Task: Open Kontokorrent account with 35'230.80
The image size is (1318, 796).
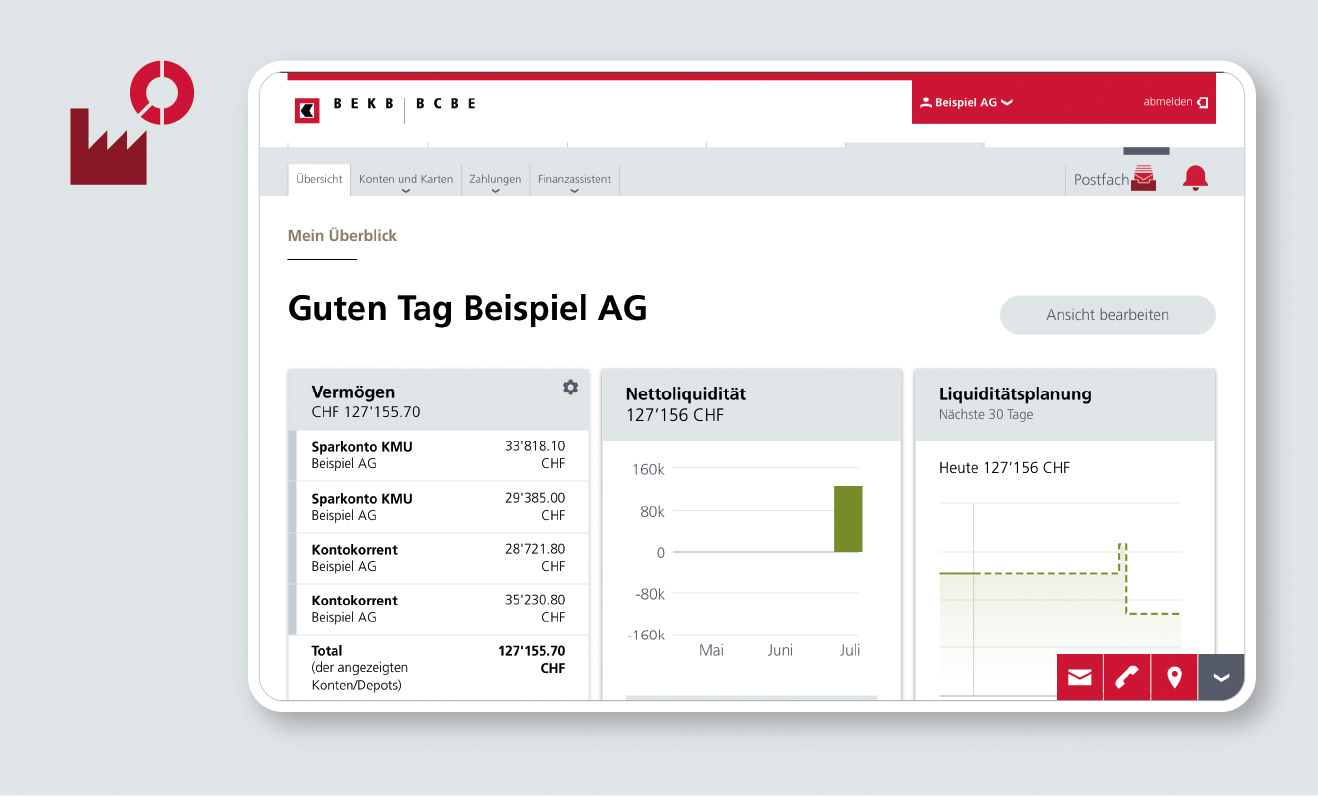Action: (438, 609)
